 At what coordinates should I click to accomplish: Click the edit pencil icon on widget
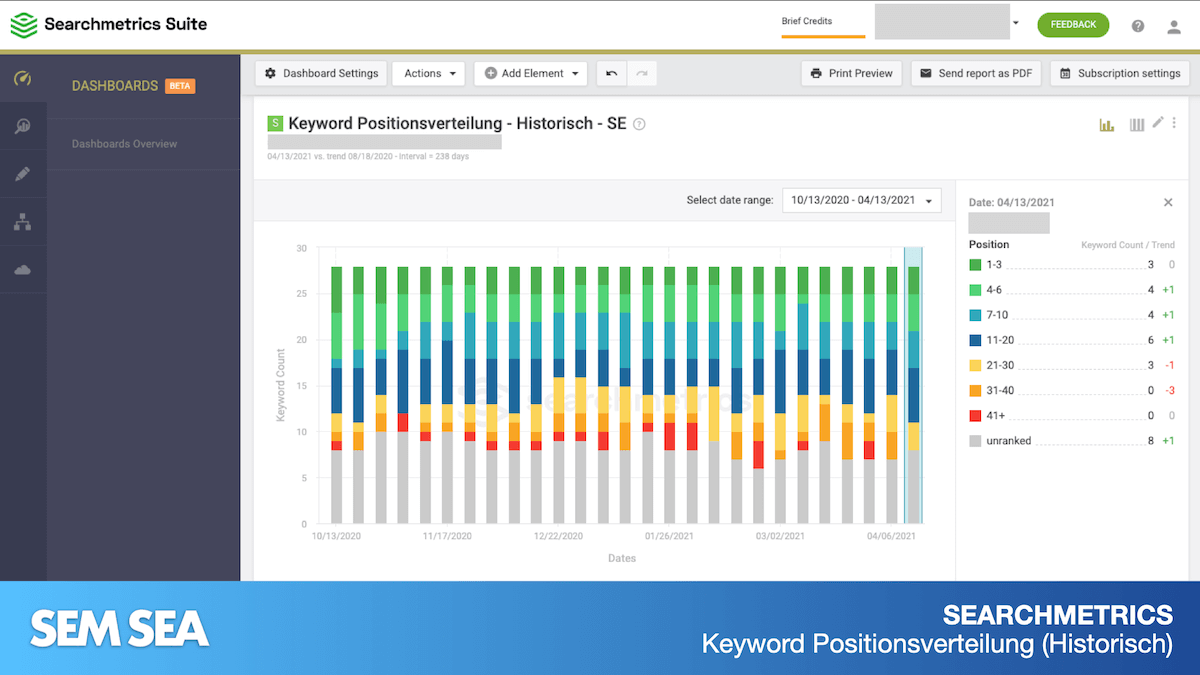pyautogui.click(x=1158, y=122)
